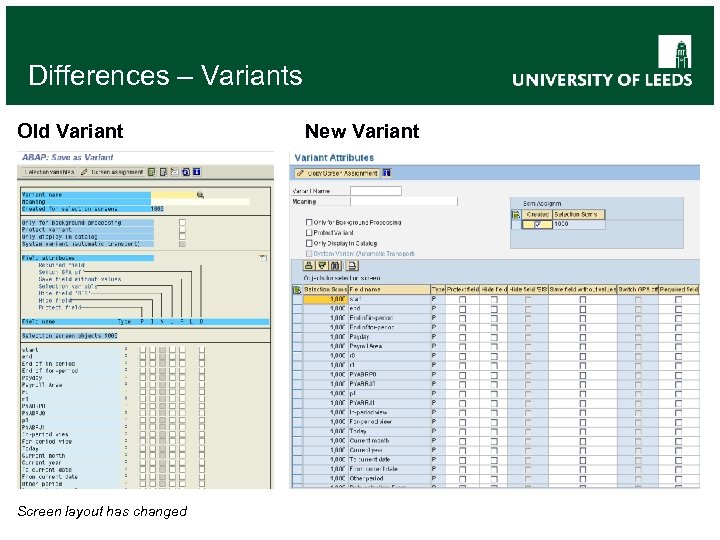Click the binoculars find icon in Variant Attributes

336,266
